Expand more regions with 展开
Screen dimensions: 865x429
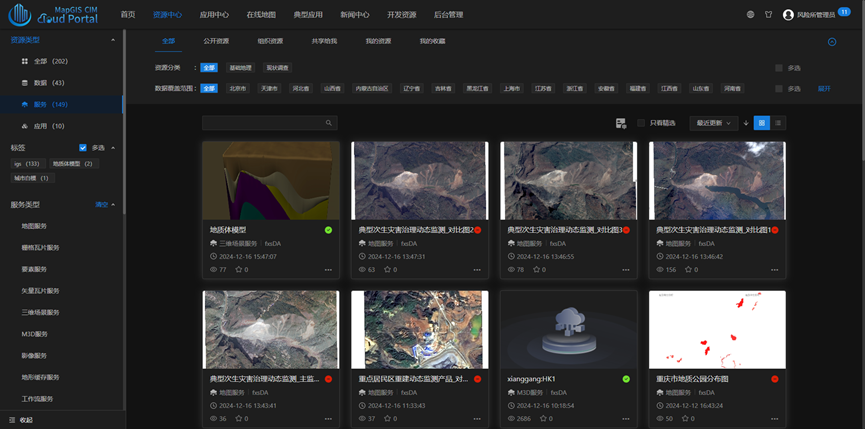point(824,89)
